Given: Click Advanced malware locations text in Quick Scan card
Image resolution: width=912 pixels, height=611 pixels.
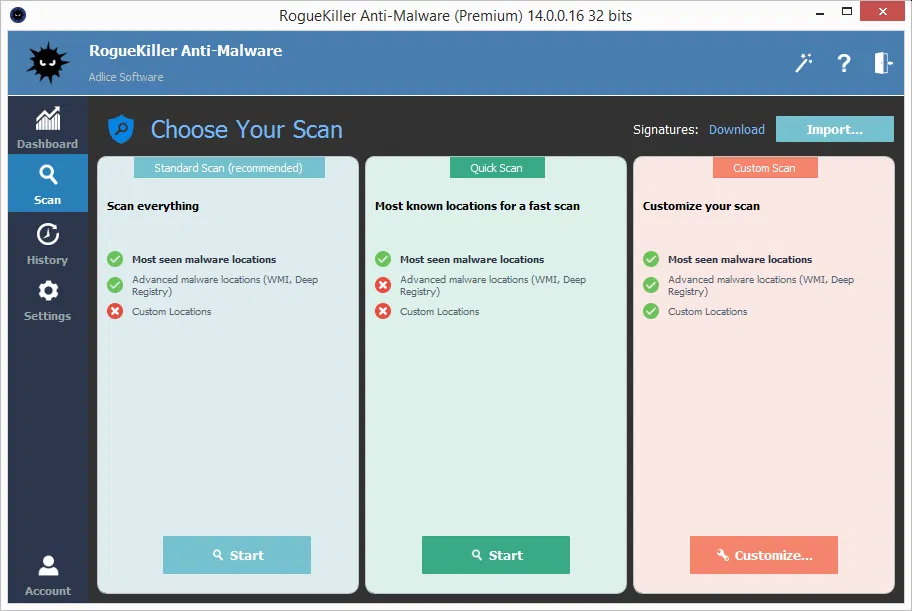Looking at the screenshot, I should point(493,285).
